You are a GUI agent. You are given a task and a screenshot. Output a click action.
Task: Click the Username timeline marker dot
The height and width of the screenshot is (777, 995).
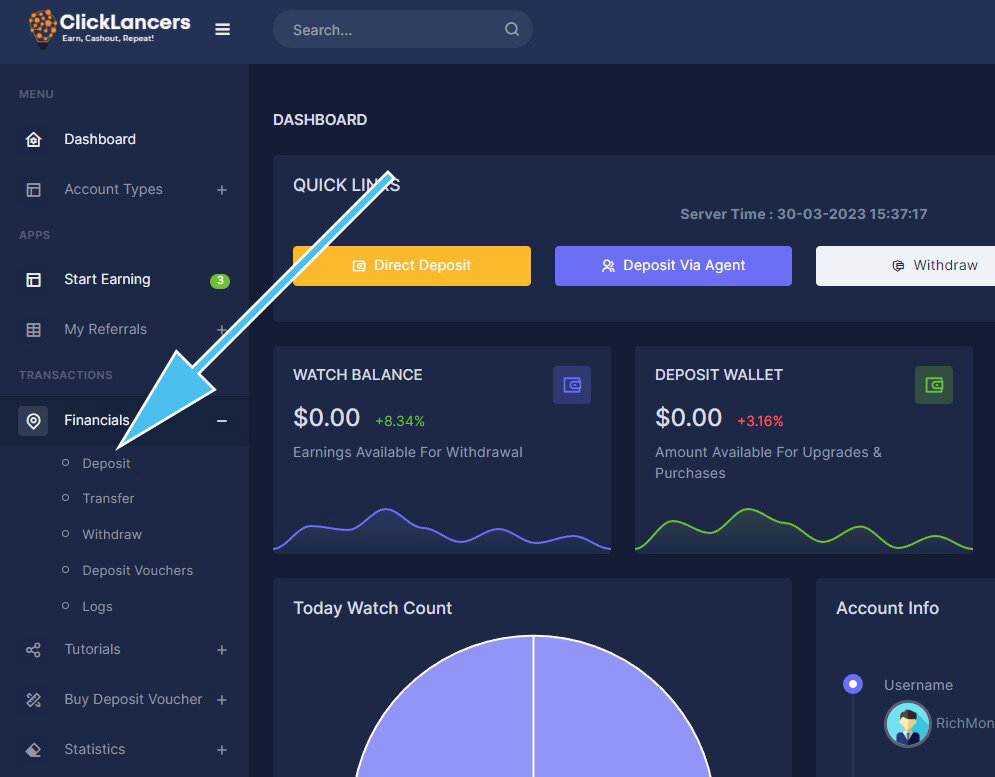point(853,684)
